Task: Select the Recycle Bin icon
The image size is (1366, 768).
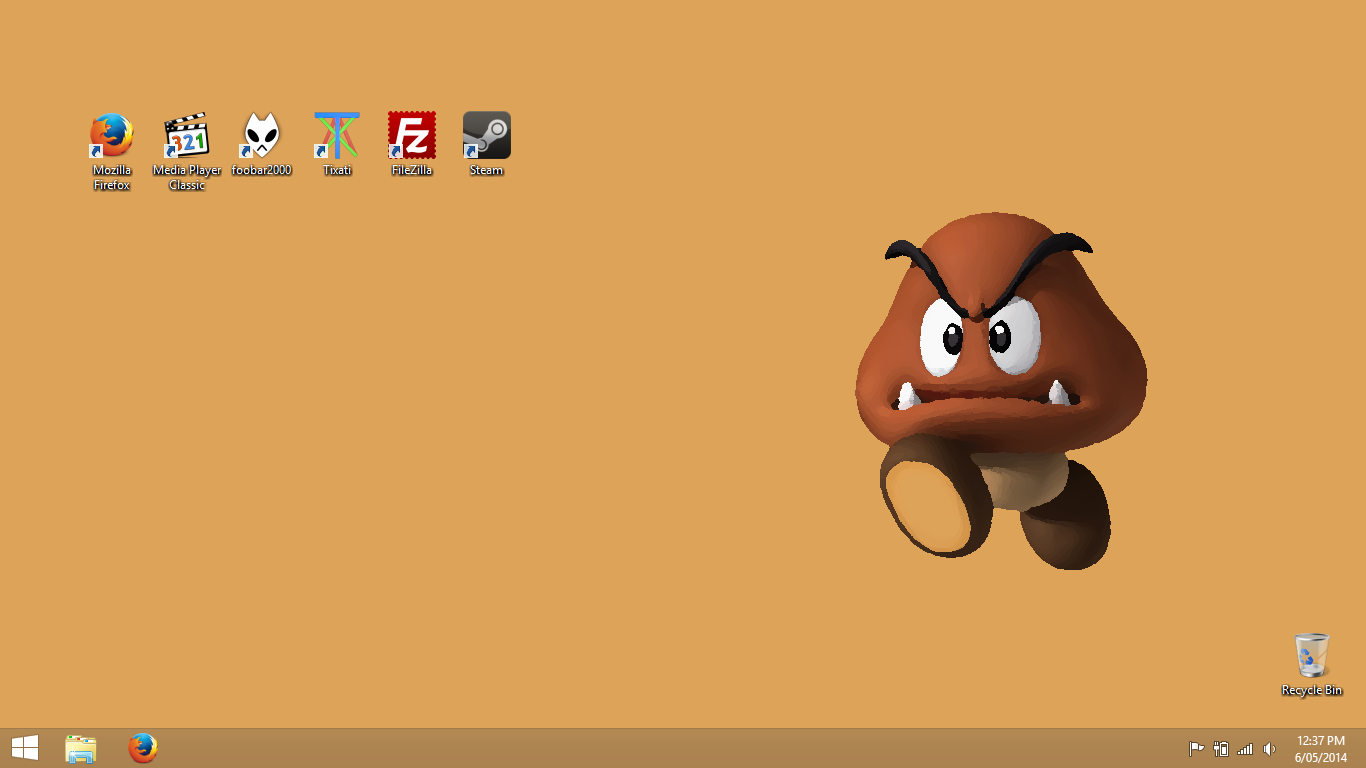Action: coord(1311,656)
